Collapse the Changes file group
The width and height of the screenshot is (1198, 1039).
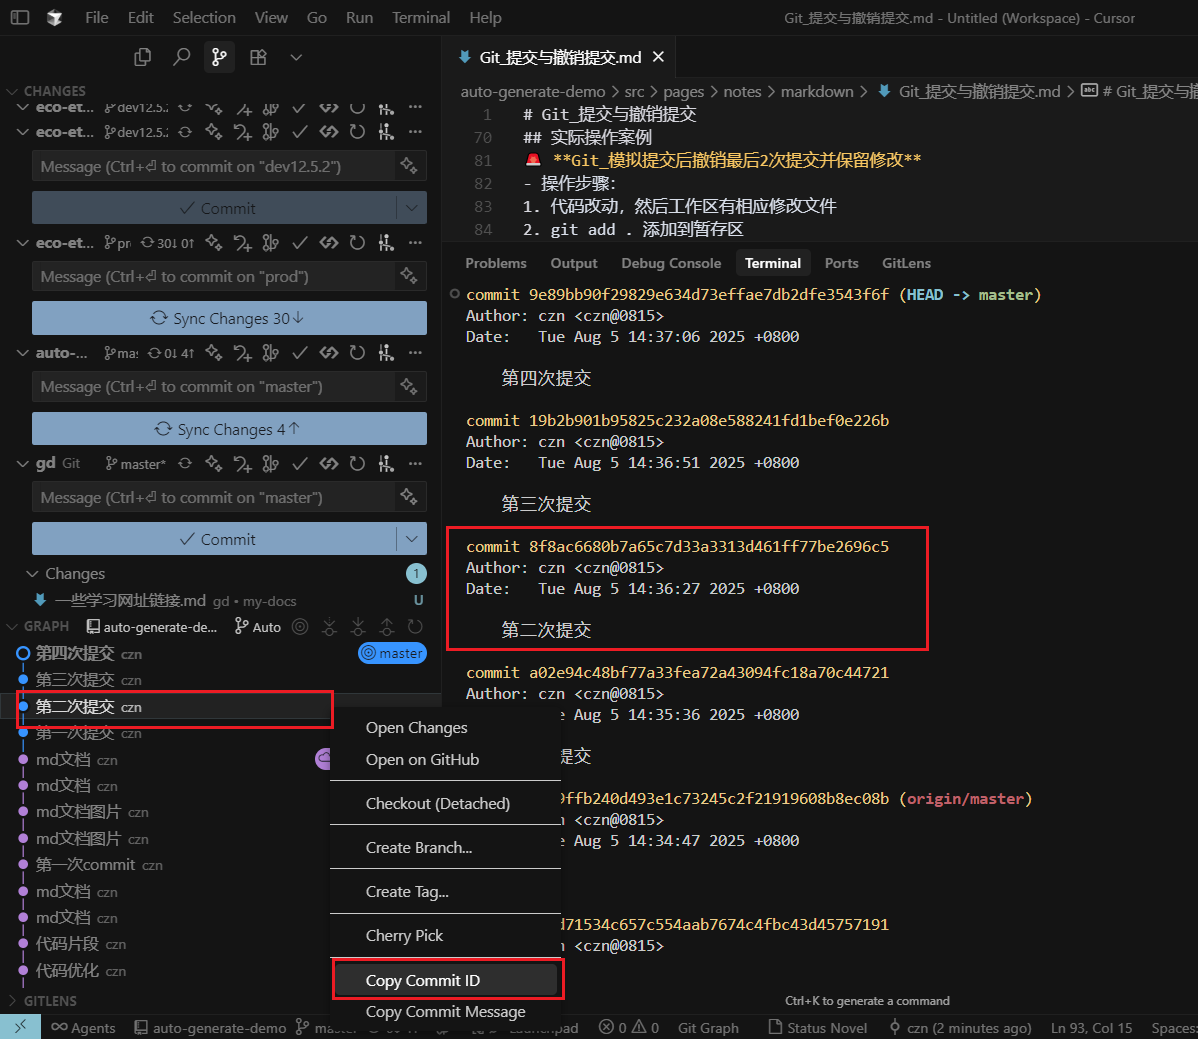click(31, 574)
